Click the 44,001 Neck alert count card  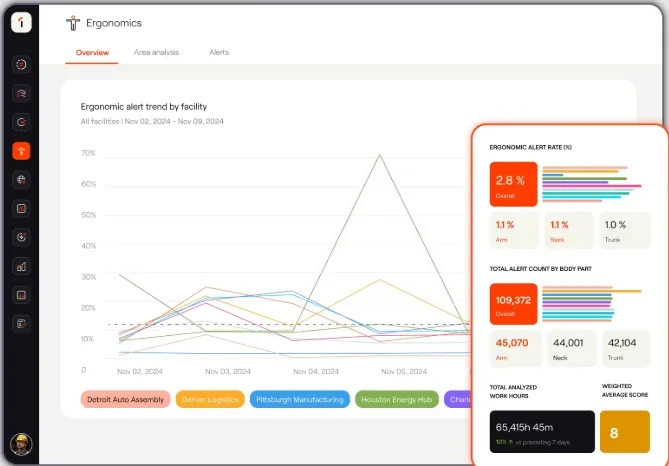571,349
